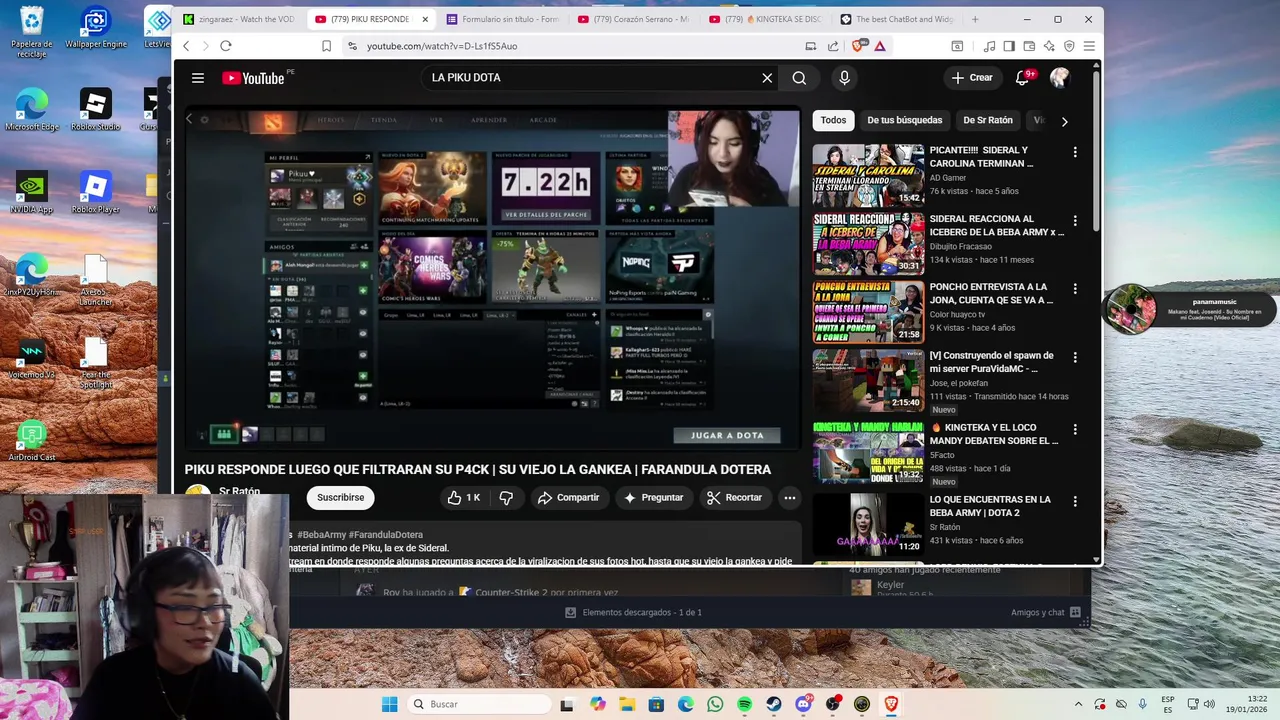Open NVIDIA App desktop shortcut
The width and height of the screenshot is (1280, 720).
pos(31,192)
